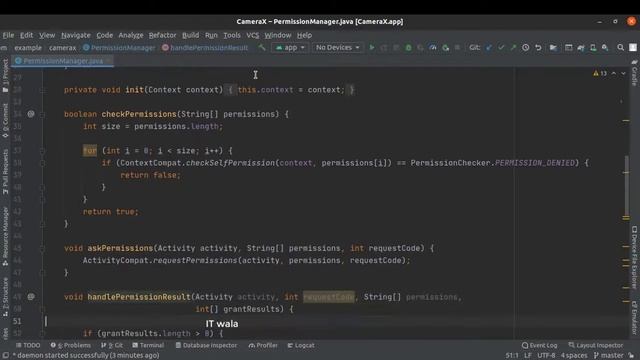Open the Gradle panel on right edge
Image resolution: width=640 pixels, height=360 pixels.
coord(634,73)
